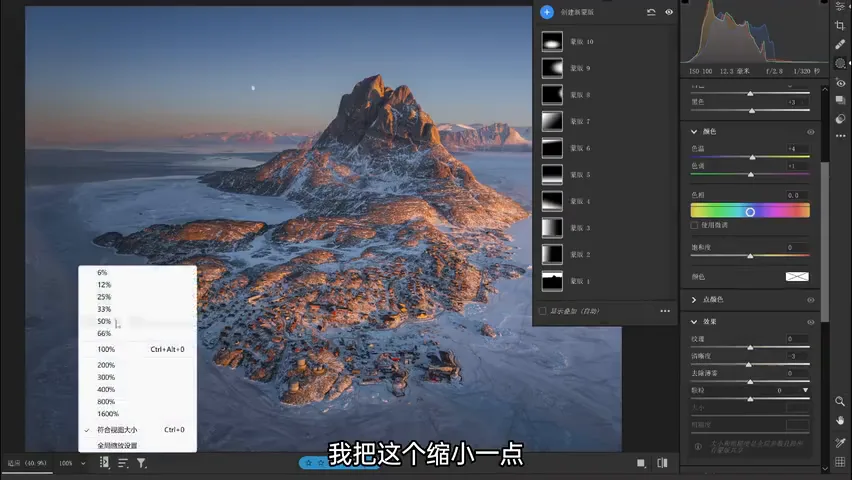This screenshot has height=480, width=852.
Task: Expand the 颗粒 grain disclosure triangle
Action: tap(805, 390)
